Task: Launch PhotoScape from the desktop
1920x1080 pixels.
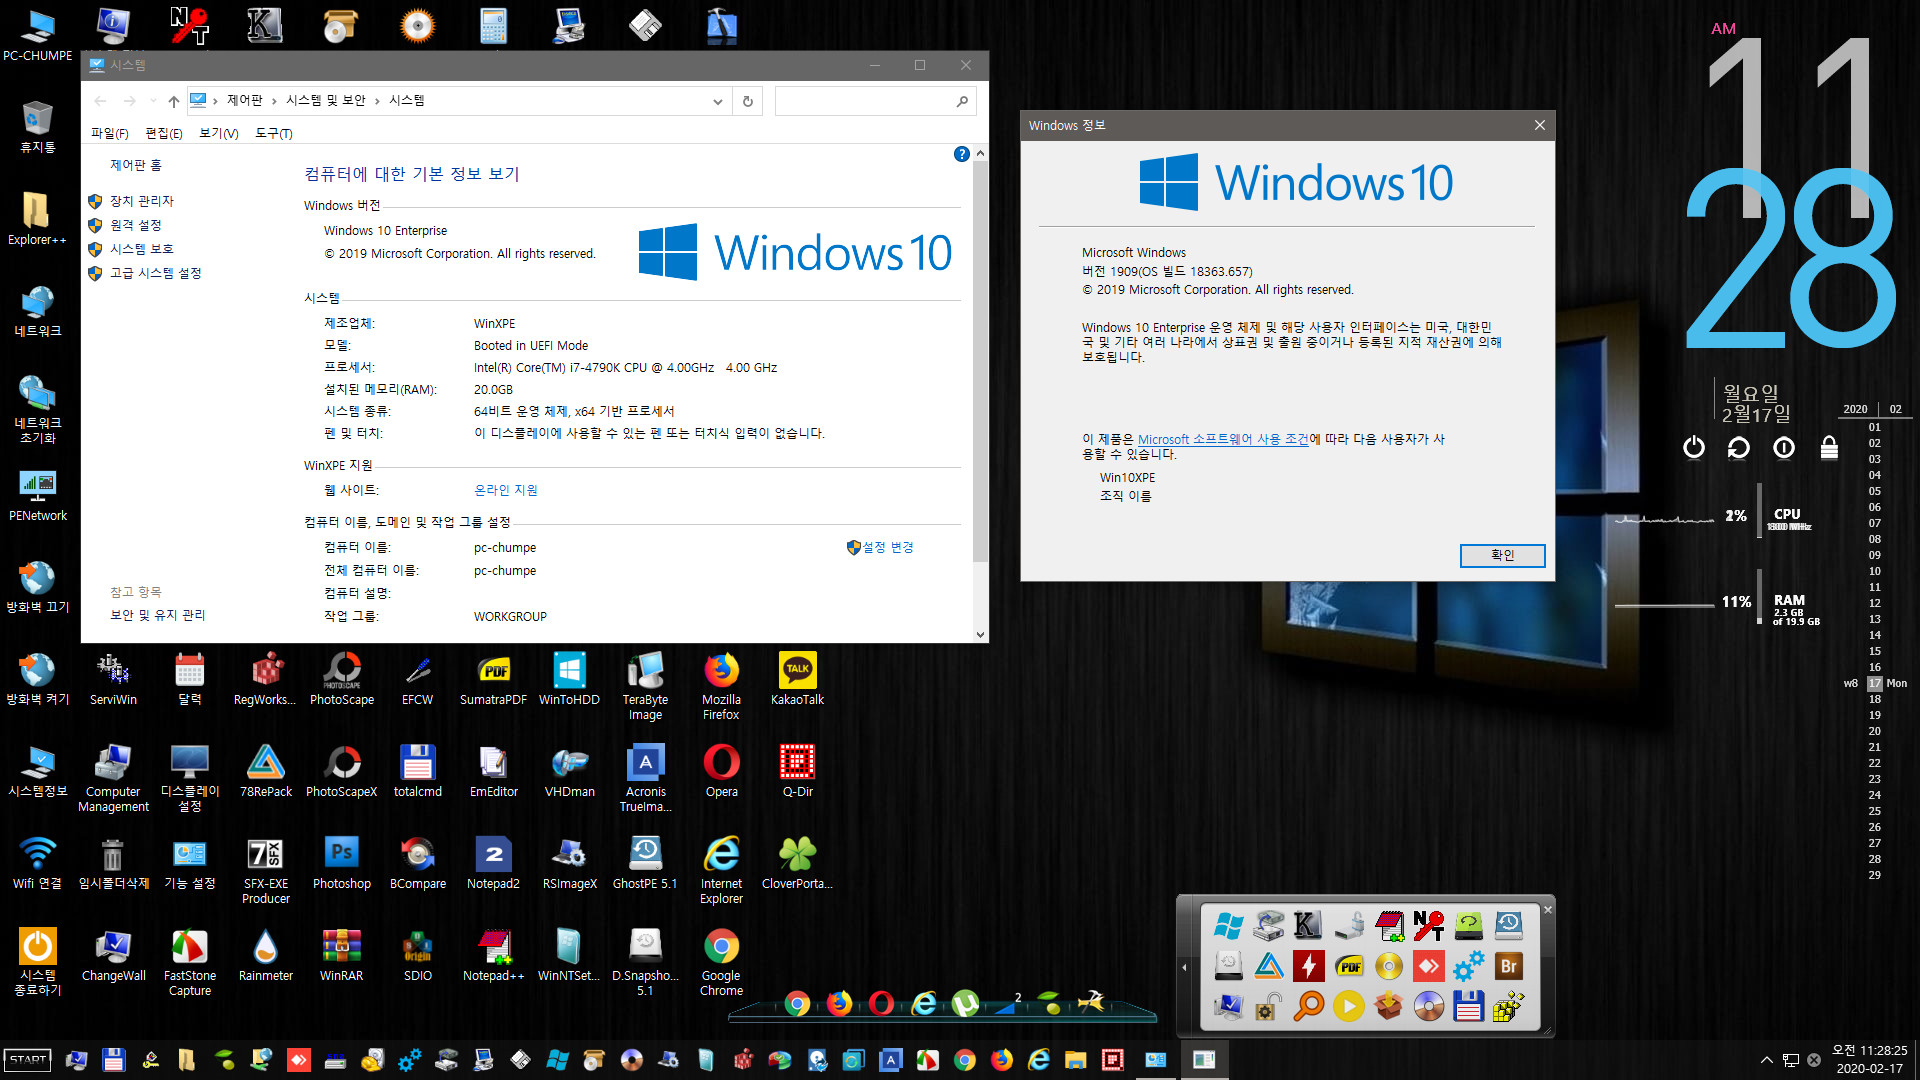Action: coord(342,679)
